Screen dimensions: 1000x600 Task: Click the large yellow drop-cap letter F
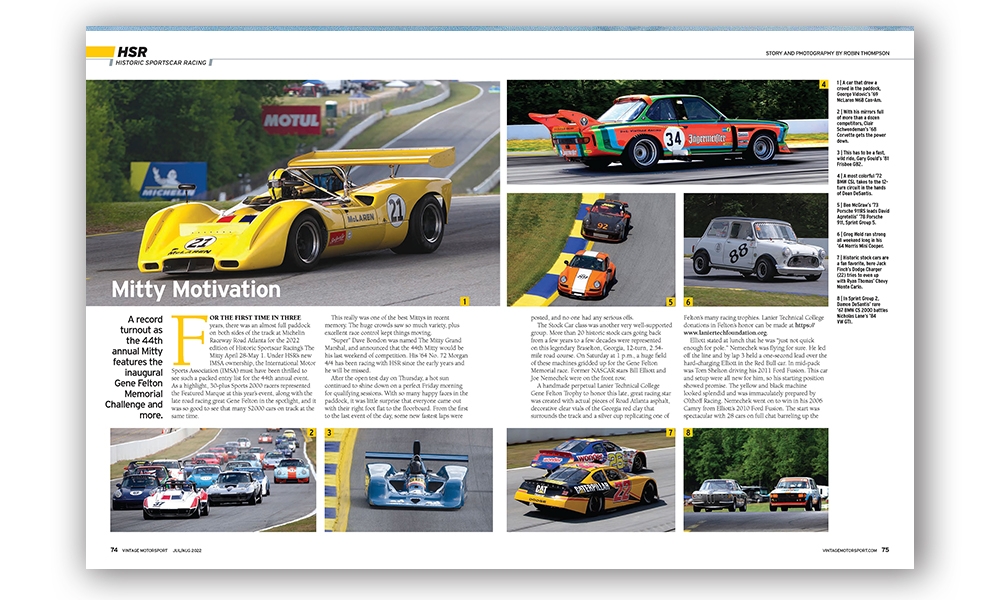tap(189, 339)
